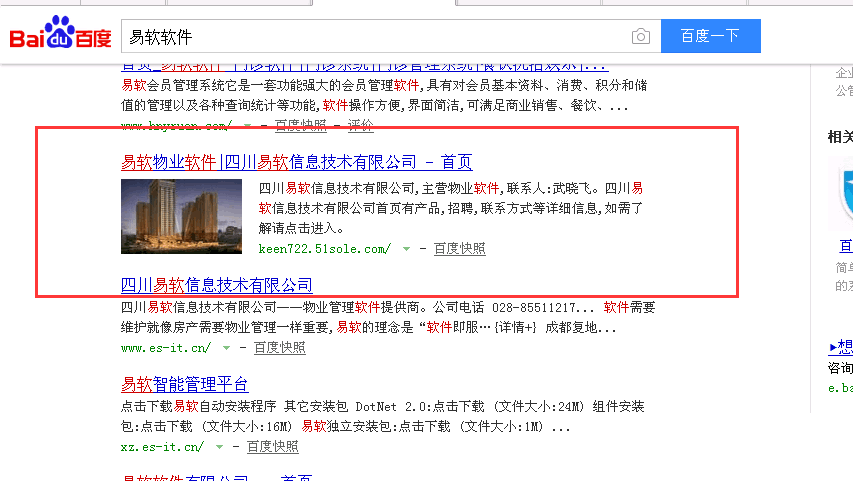Click the keen722.51sole.com green URL
The image size is (853, 481).
coord(324,249)
